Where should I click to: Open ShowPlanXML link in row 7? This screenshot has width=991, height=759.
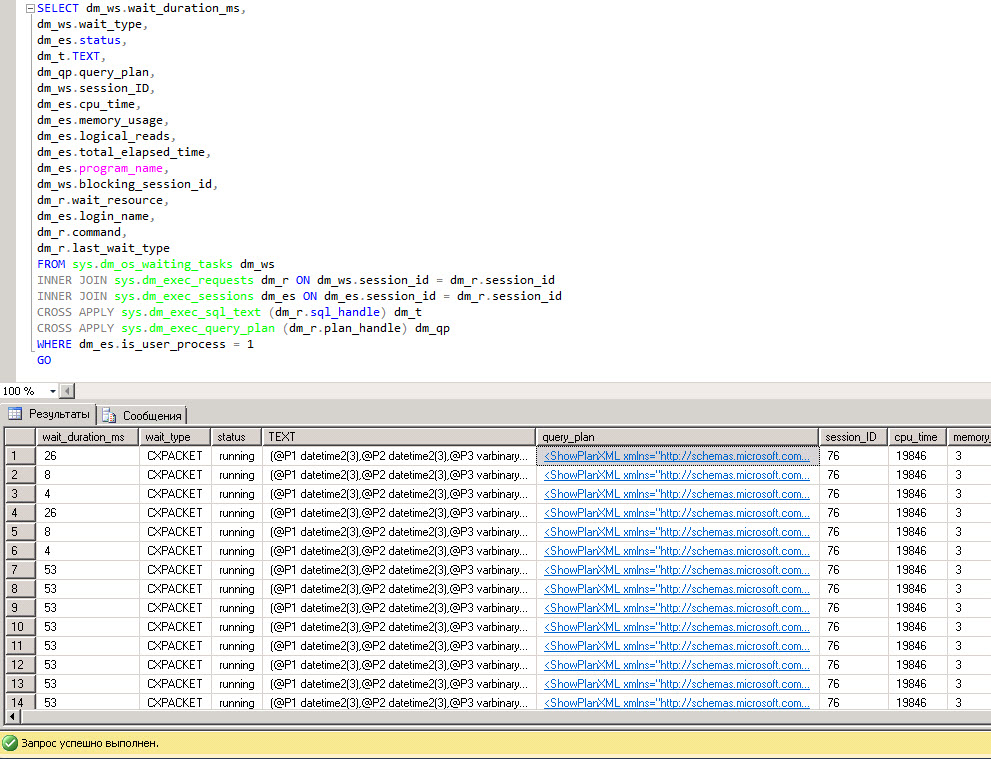[x=677, y=570]
